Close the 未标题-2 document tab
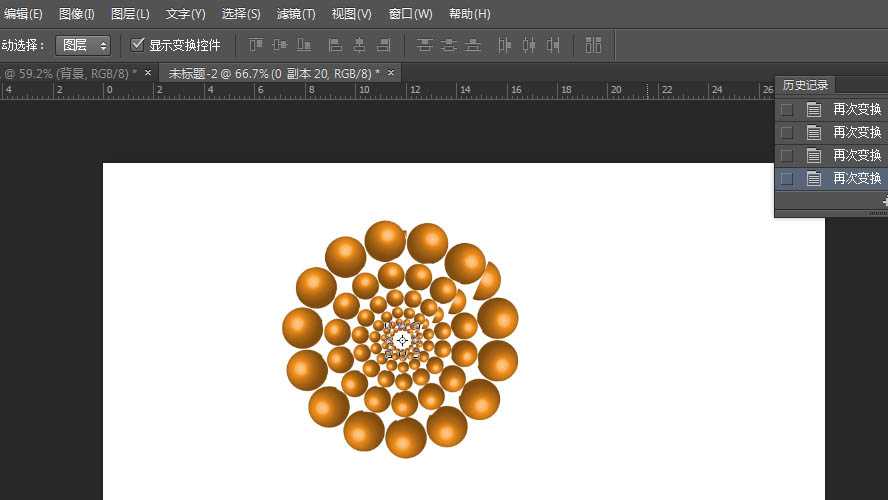This screenshot has height=500, width=888. 390,73
